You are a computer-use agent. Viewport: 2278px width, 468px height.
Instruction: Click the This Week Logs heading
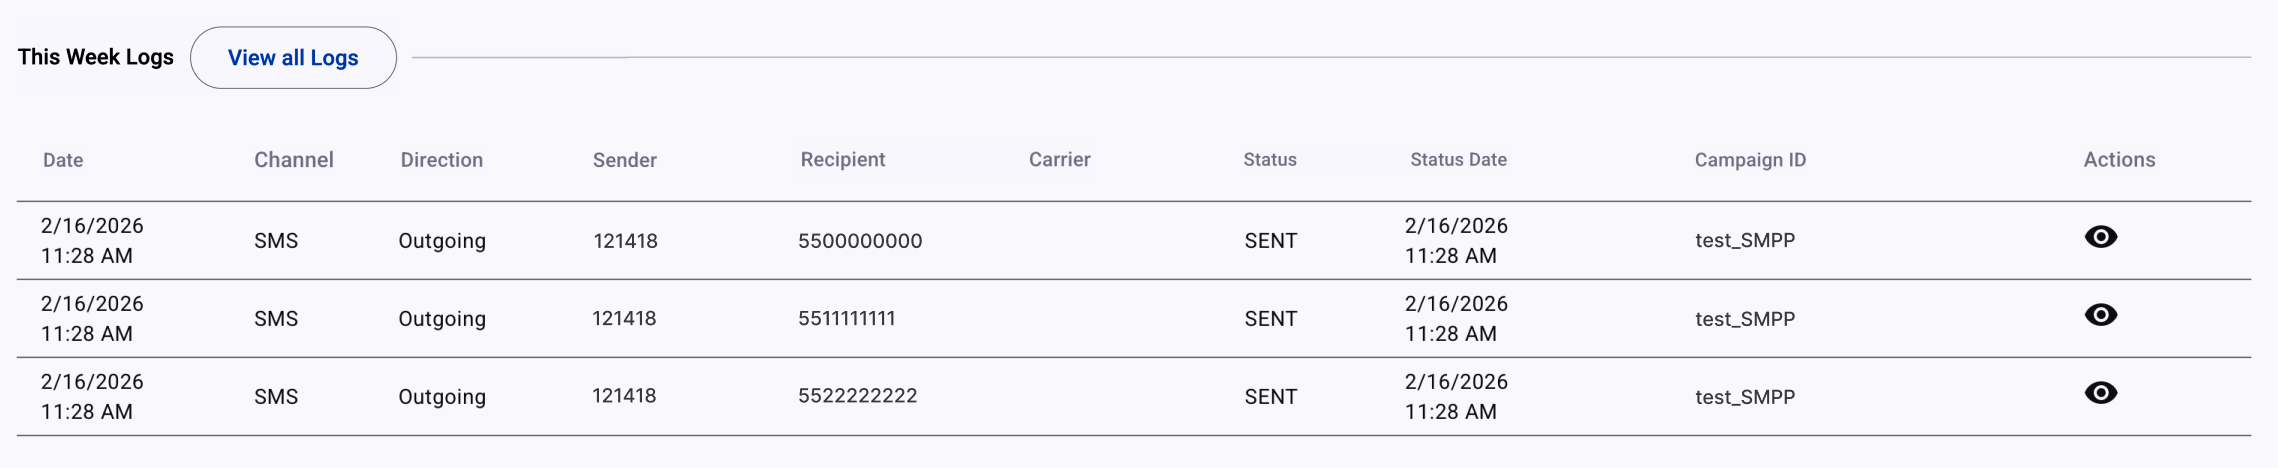coord(96,57)
